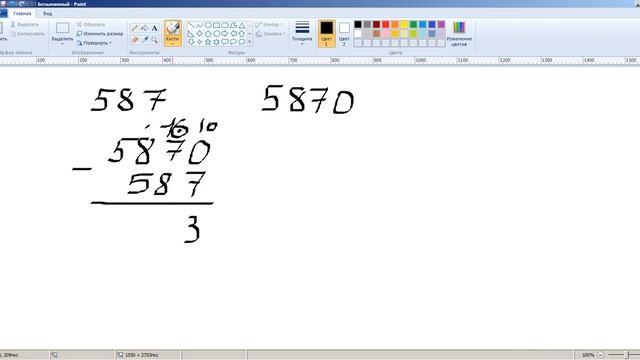Screen dimensions: 640x360
Task: Select the Pencil tool
Action: coord(134,28)
